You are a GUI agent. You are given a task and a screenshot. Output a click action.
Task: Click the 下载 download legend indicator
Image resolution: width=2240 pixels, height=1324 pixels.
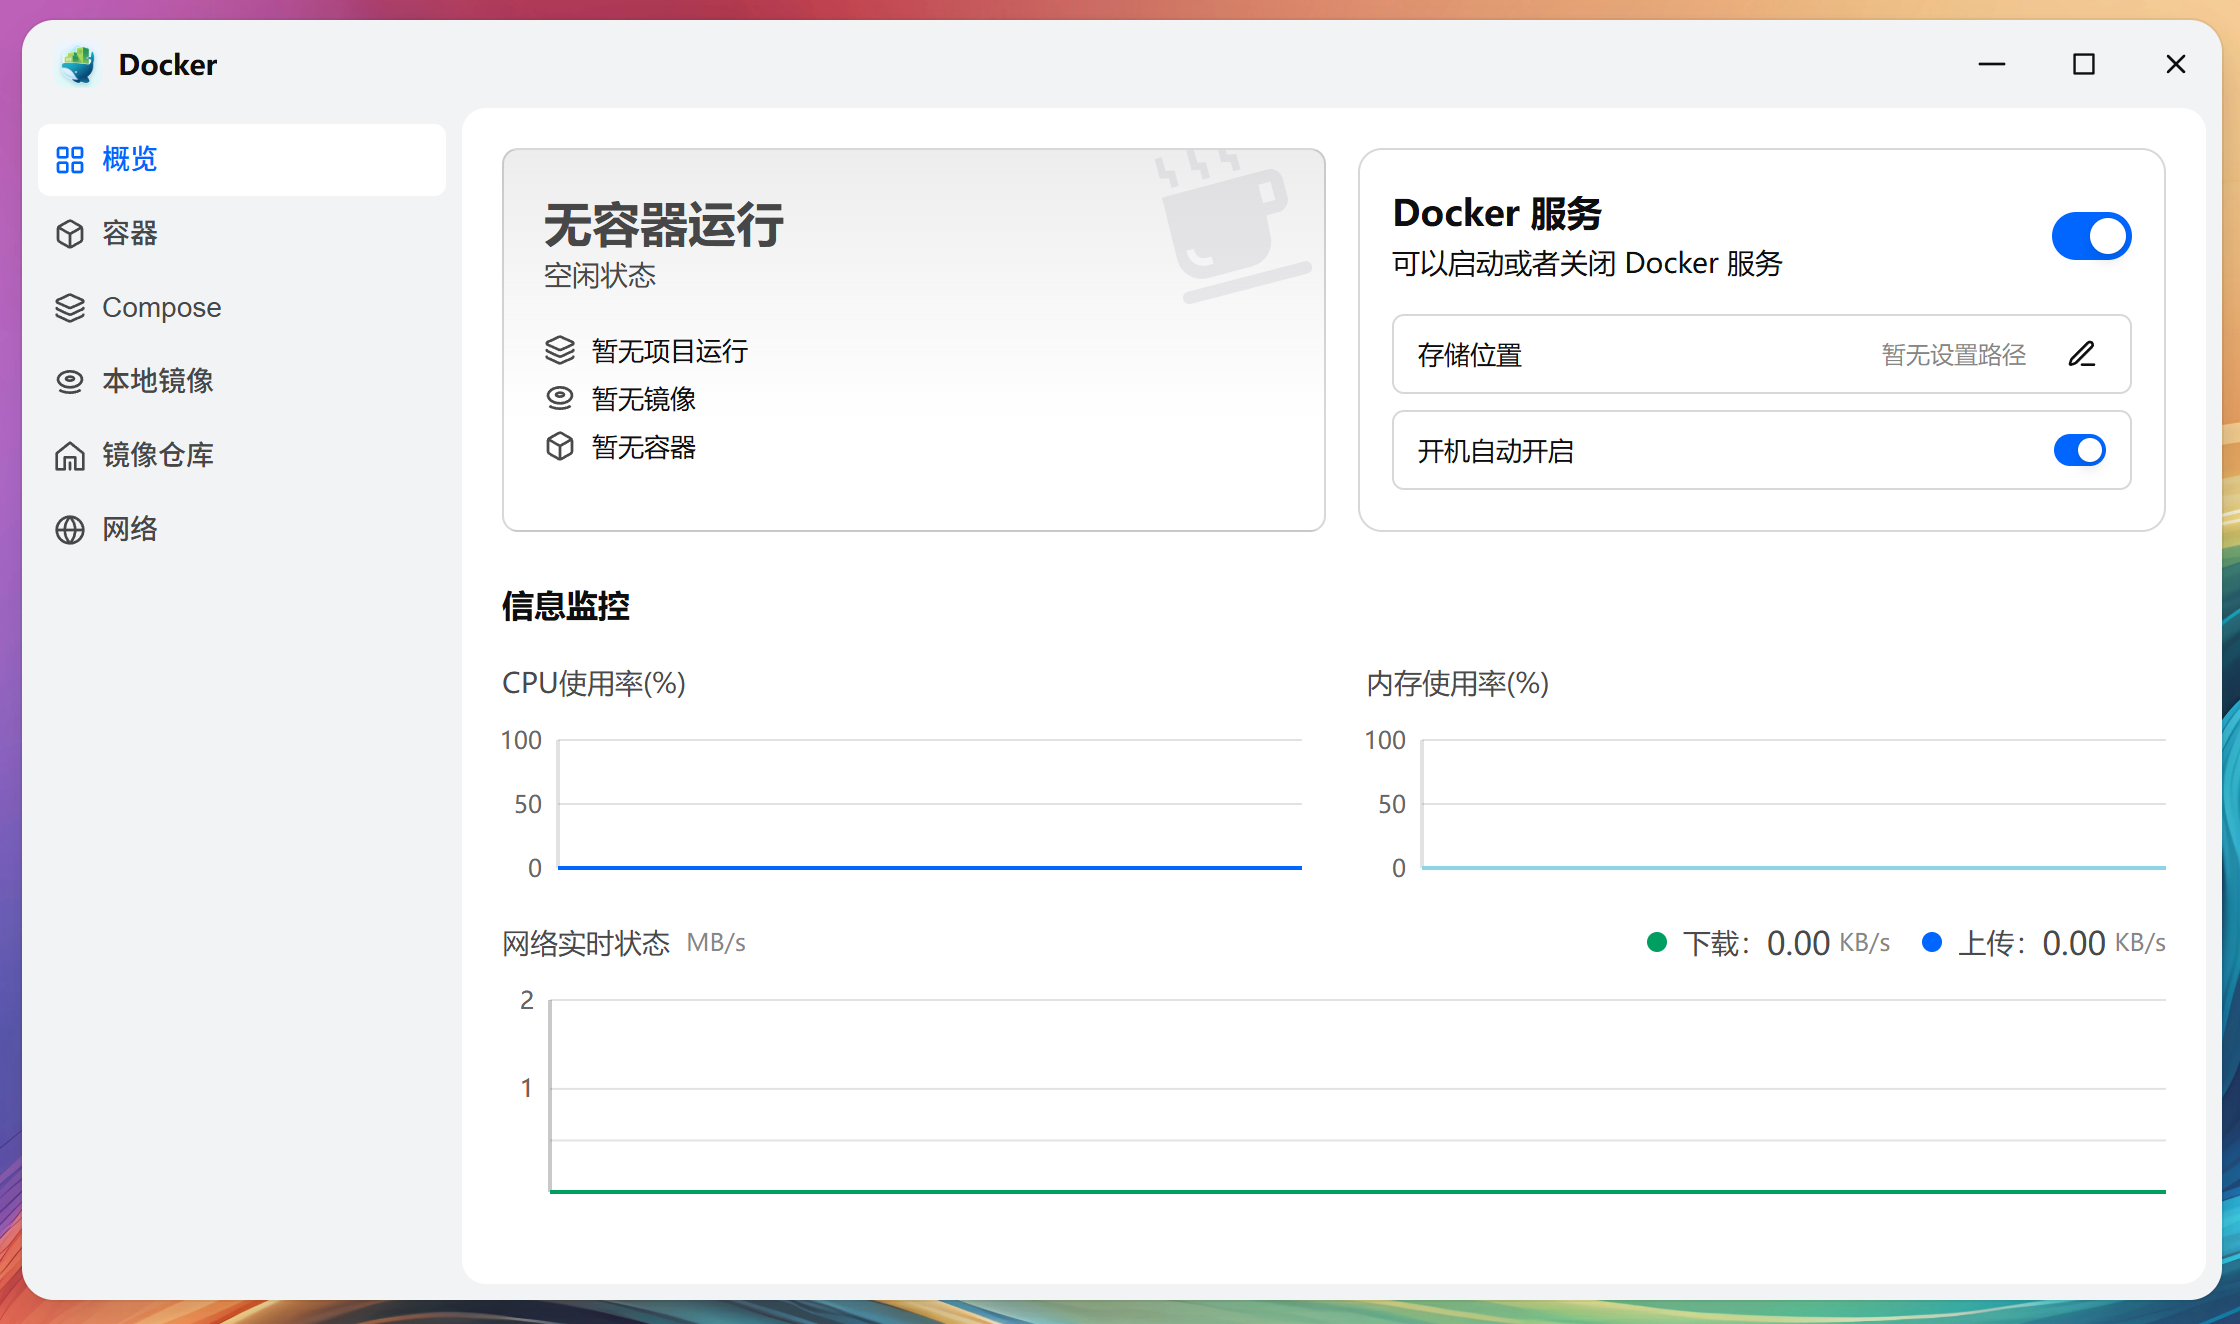(1659, 941)
